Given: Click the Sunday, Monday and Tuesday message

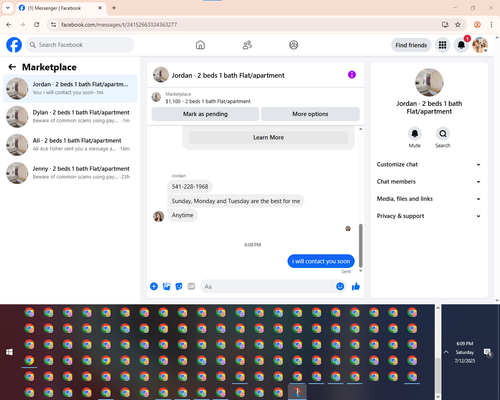Looking at the screenshot, I should click(236, 201).
